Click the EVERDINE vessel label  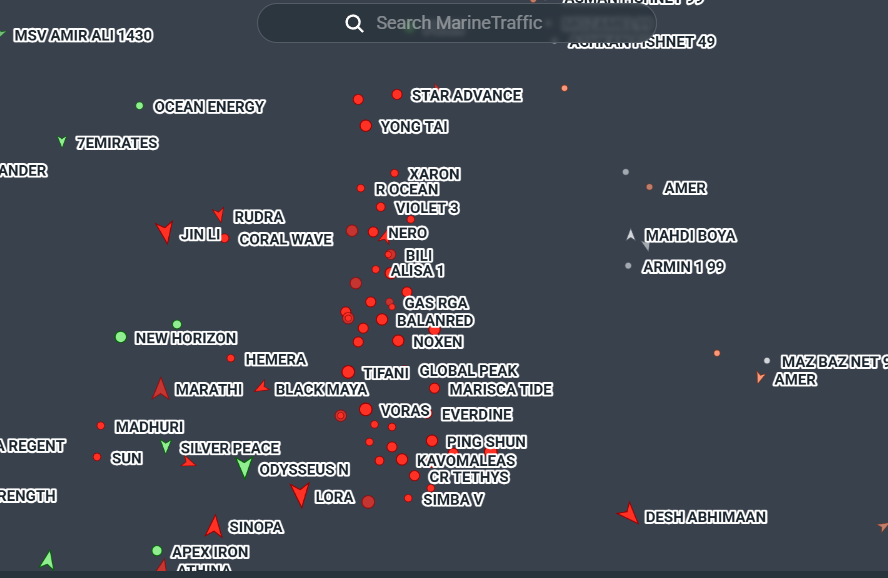[x=477, y=414]
